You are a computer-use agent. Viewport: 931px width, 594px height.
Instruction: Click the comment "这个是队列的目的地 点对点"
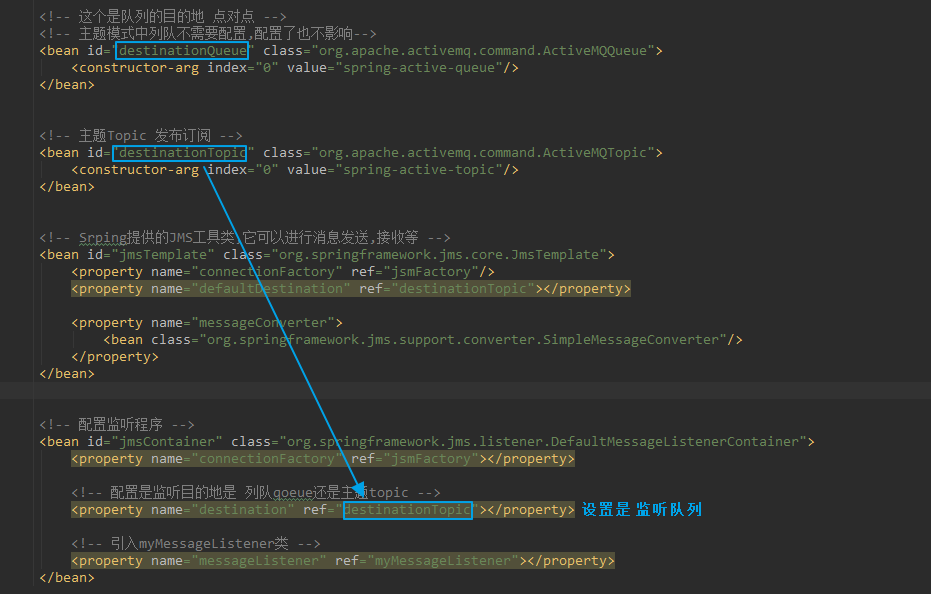pos(163,17)
